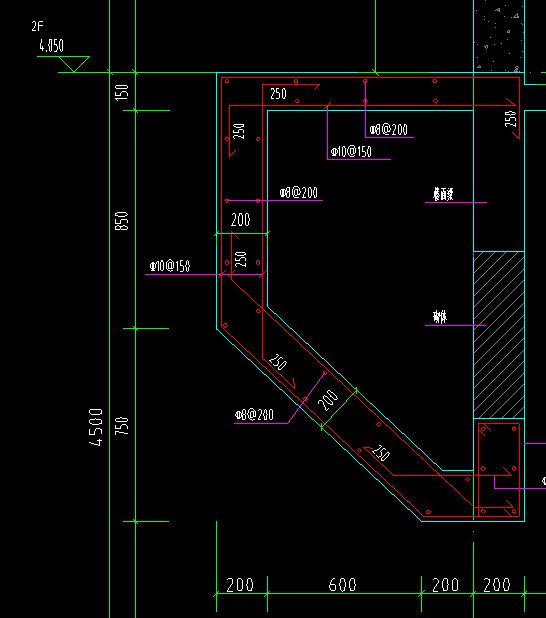Select the 砌体 masonry label
This screenshot has width=546, height=618.
pyautogui.click(x=440, y=316)
